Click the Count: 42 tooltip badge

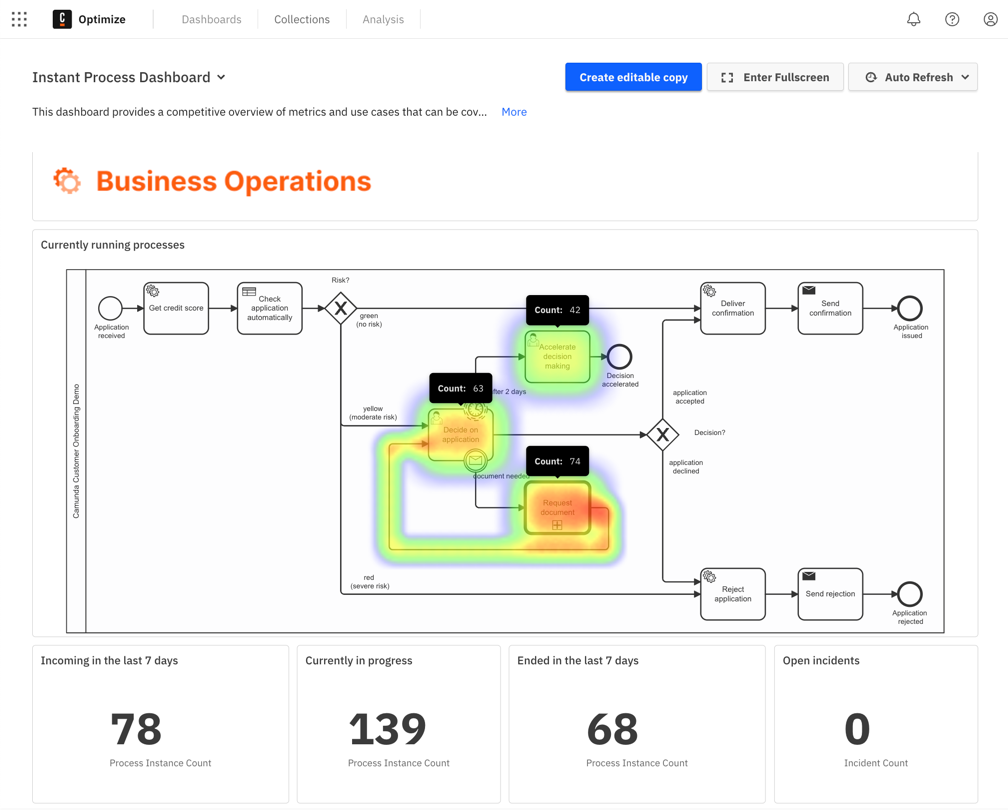pyautogui.click(x=557, y=310)
